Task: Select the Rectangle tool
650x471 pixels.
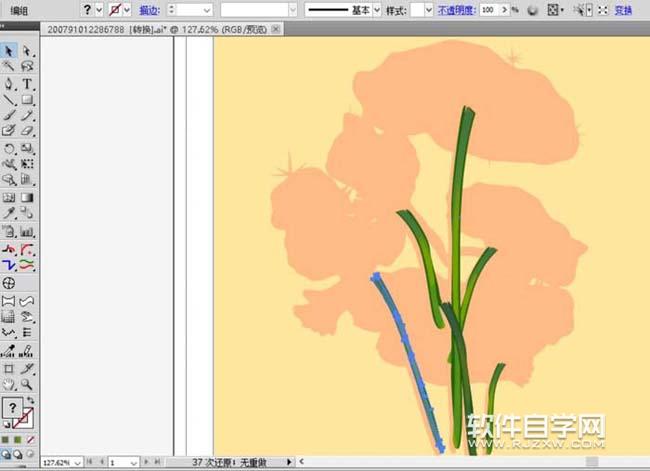Action: pos(27,100)
